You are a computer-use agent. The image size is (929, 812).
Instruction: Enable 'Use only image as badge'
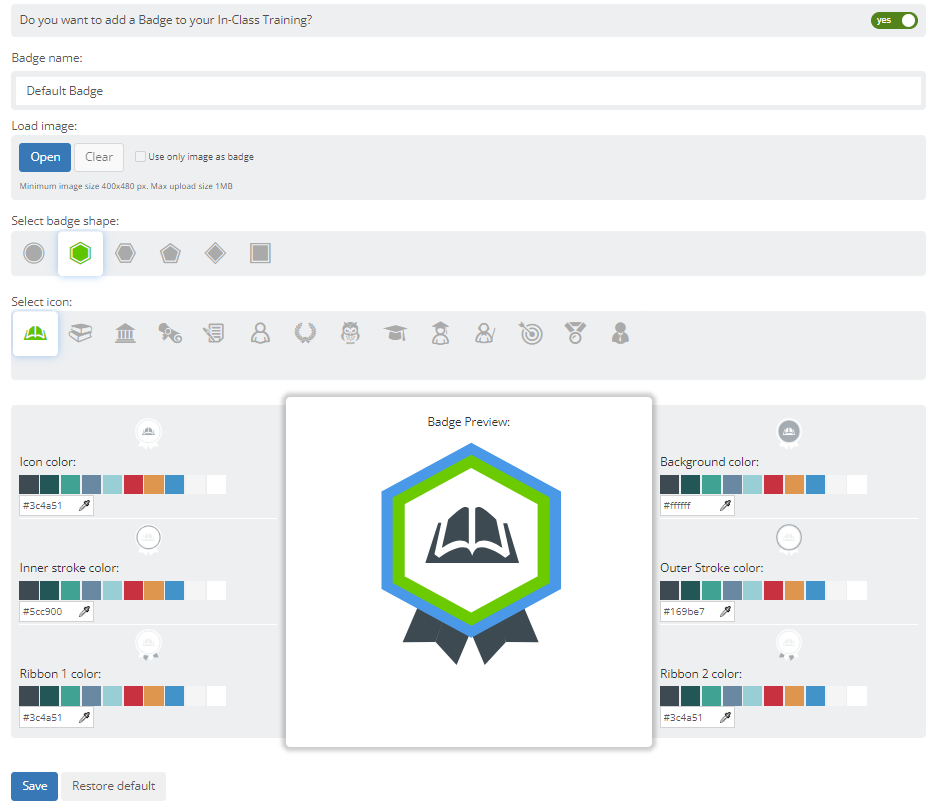140,156
